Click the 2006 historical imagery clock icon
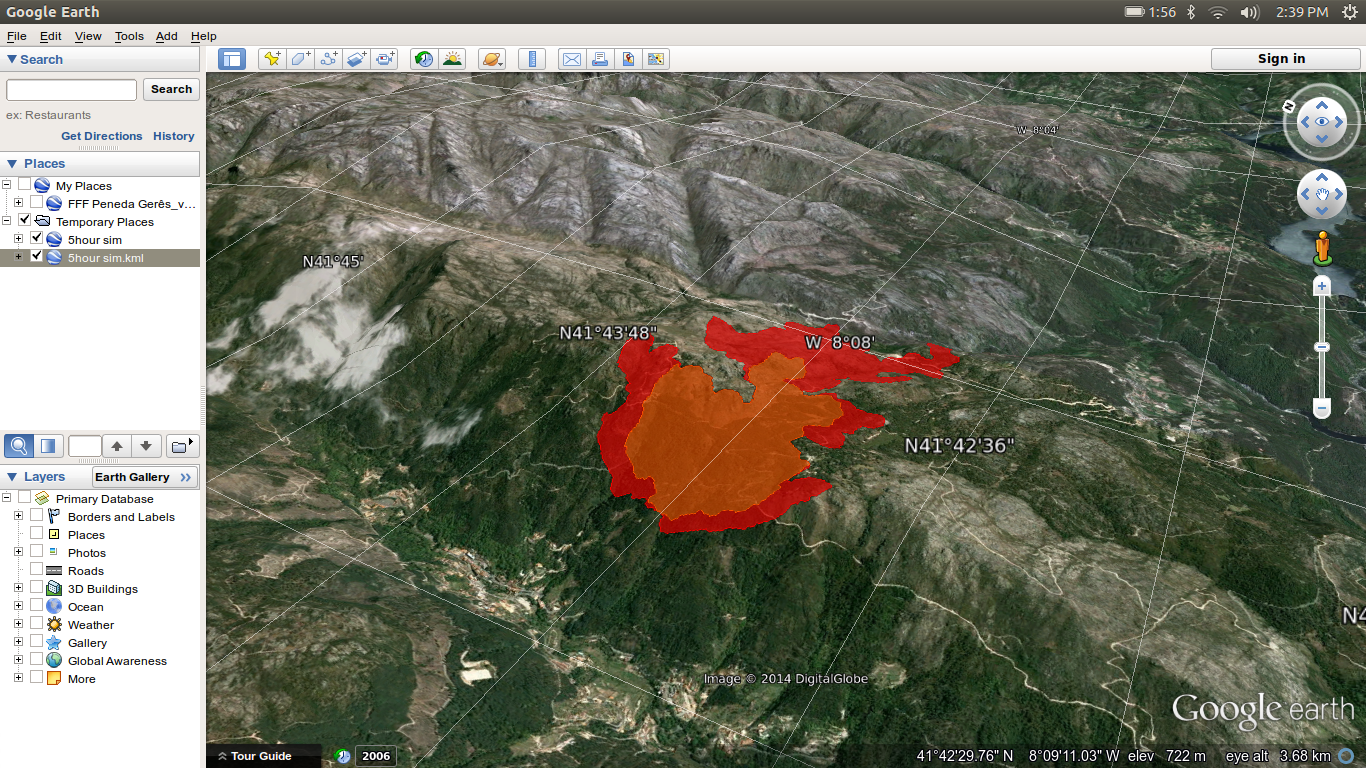1366x768 pixels. 343,756
